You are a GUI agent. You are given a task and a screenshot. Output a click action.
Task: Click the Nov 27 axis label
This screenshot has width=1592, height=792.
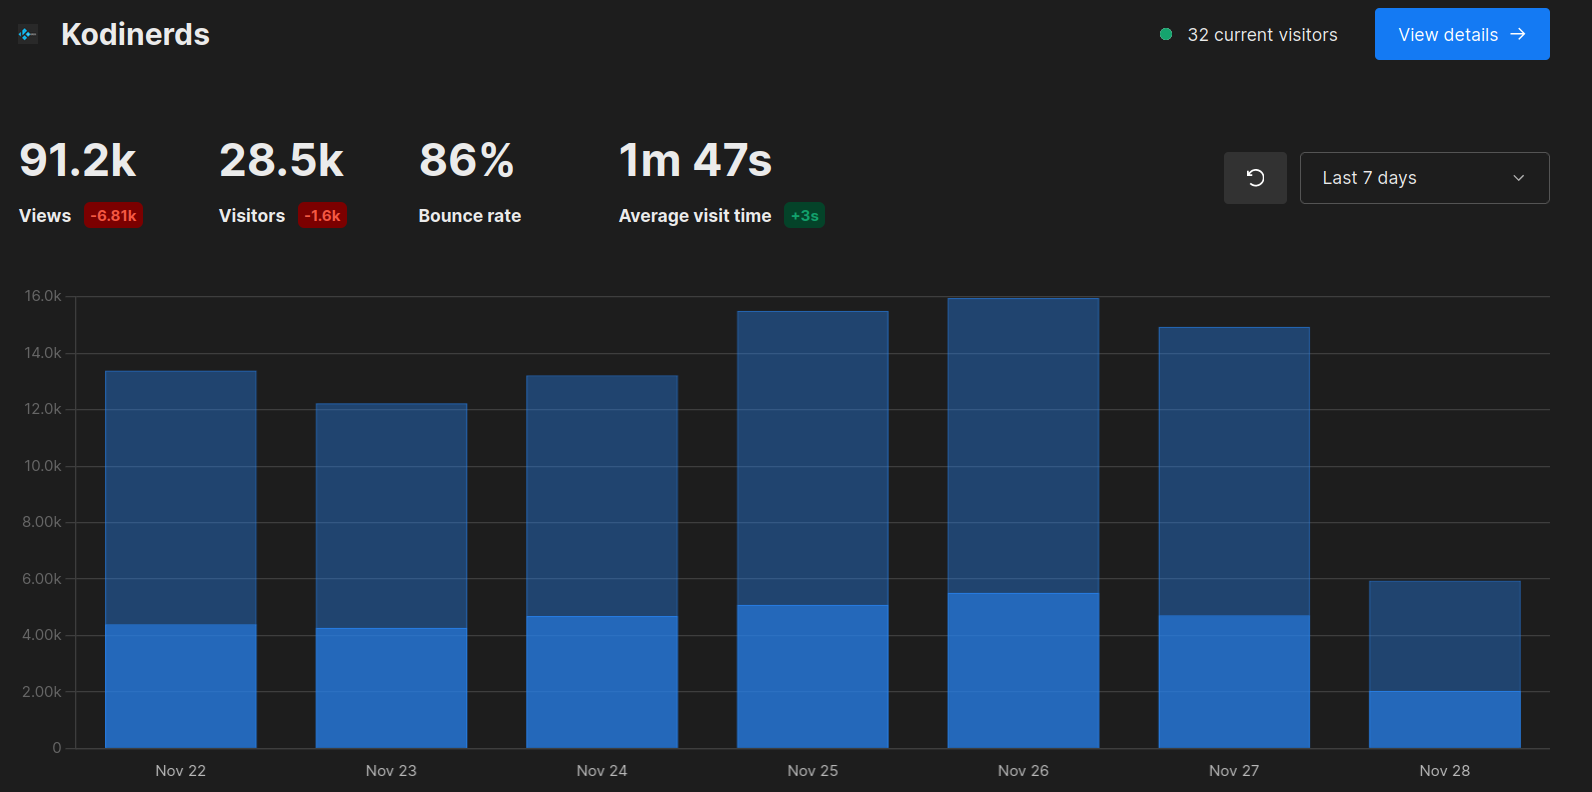pyautogui.click(x=1234, y=771)
